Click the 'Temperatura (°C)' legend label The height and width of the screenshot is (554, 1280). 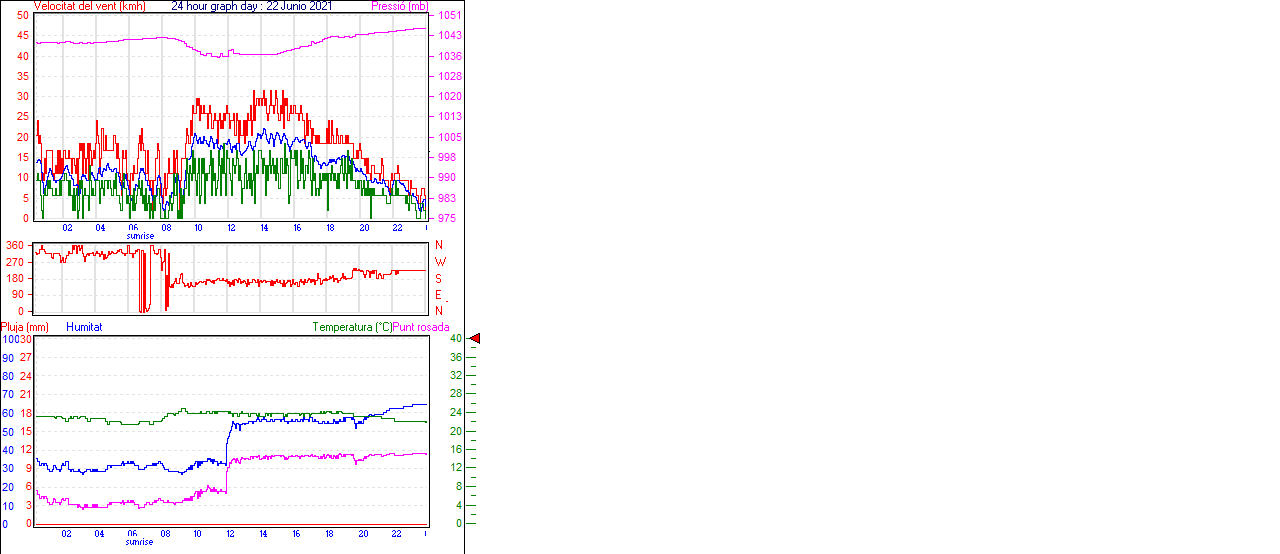(352, 327)
